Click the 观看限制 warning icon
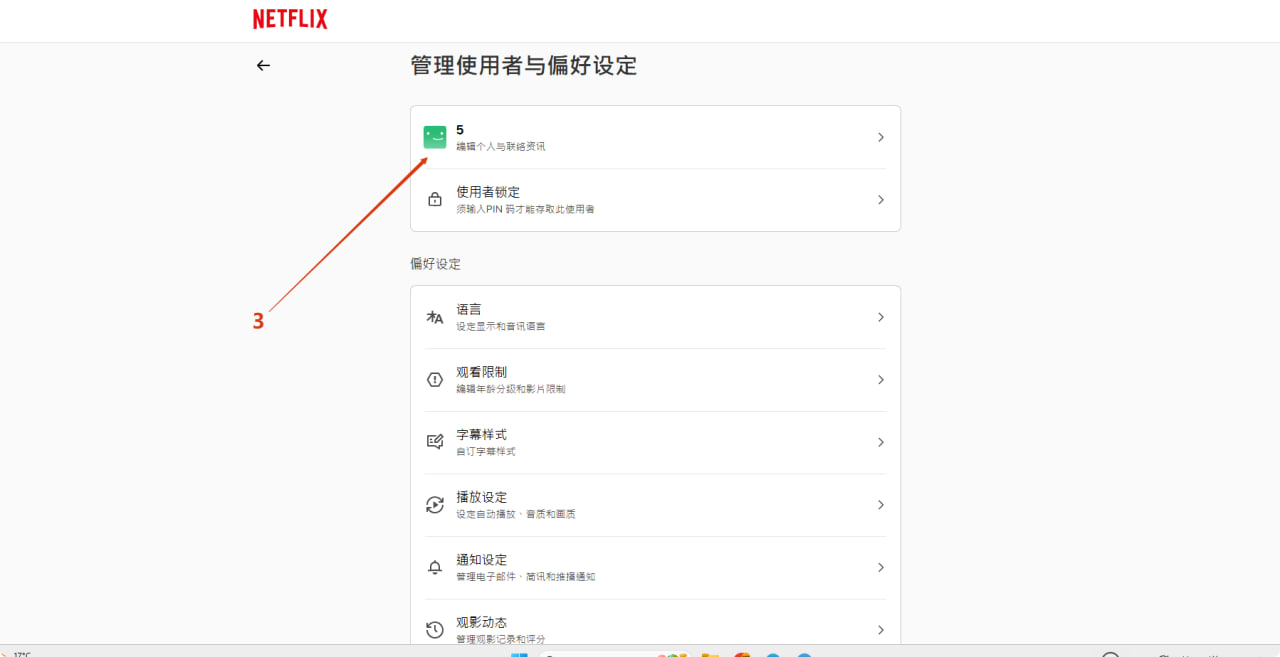Image resolution: width=1280 pixels, height=657 pixels. [x=435, y=380]
